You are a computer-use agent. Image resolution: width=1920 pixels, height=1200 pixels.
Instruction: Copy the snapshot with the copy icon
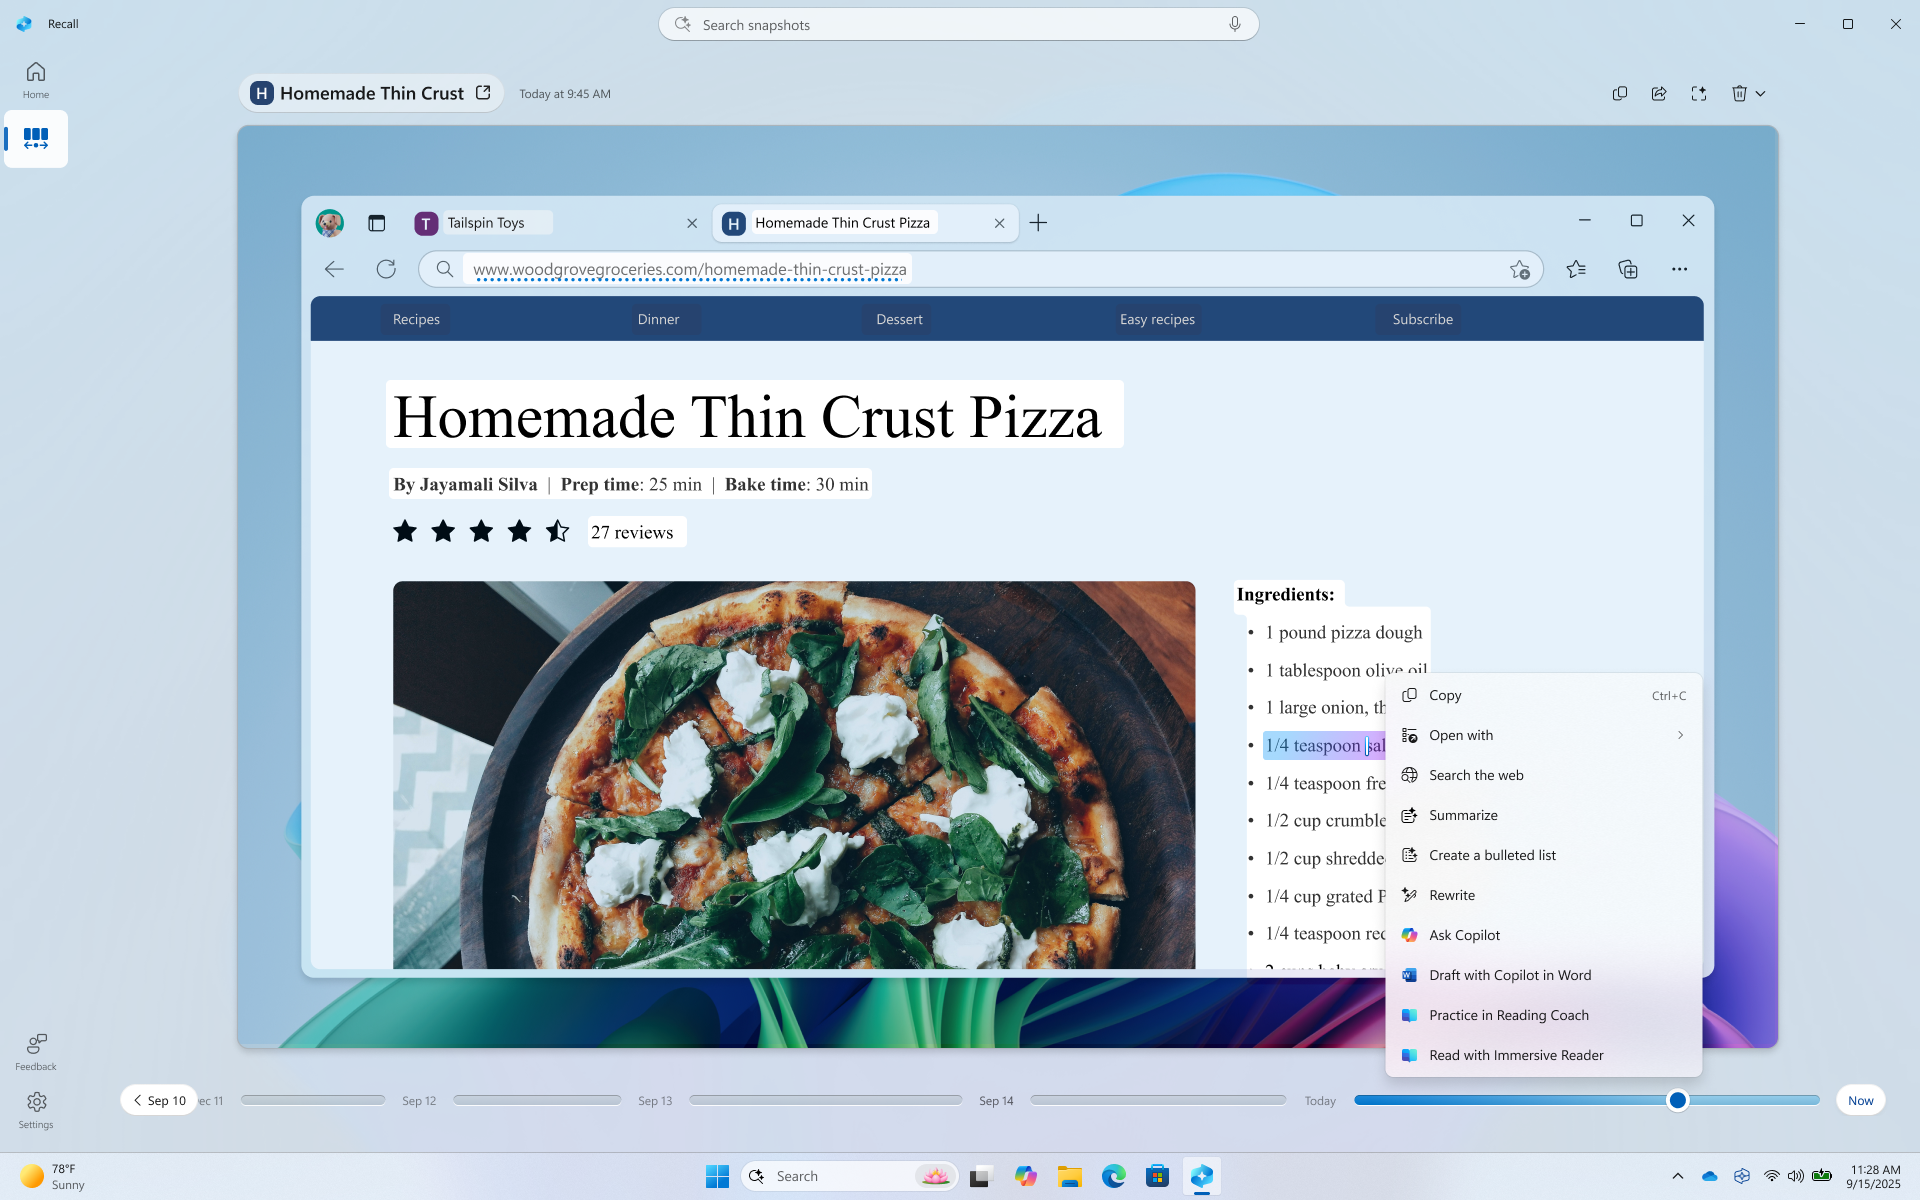point(1620,93)
